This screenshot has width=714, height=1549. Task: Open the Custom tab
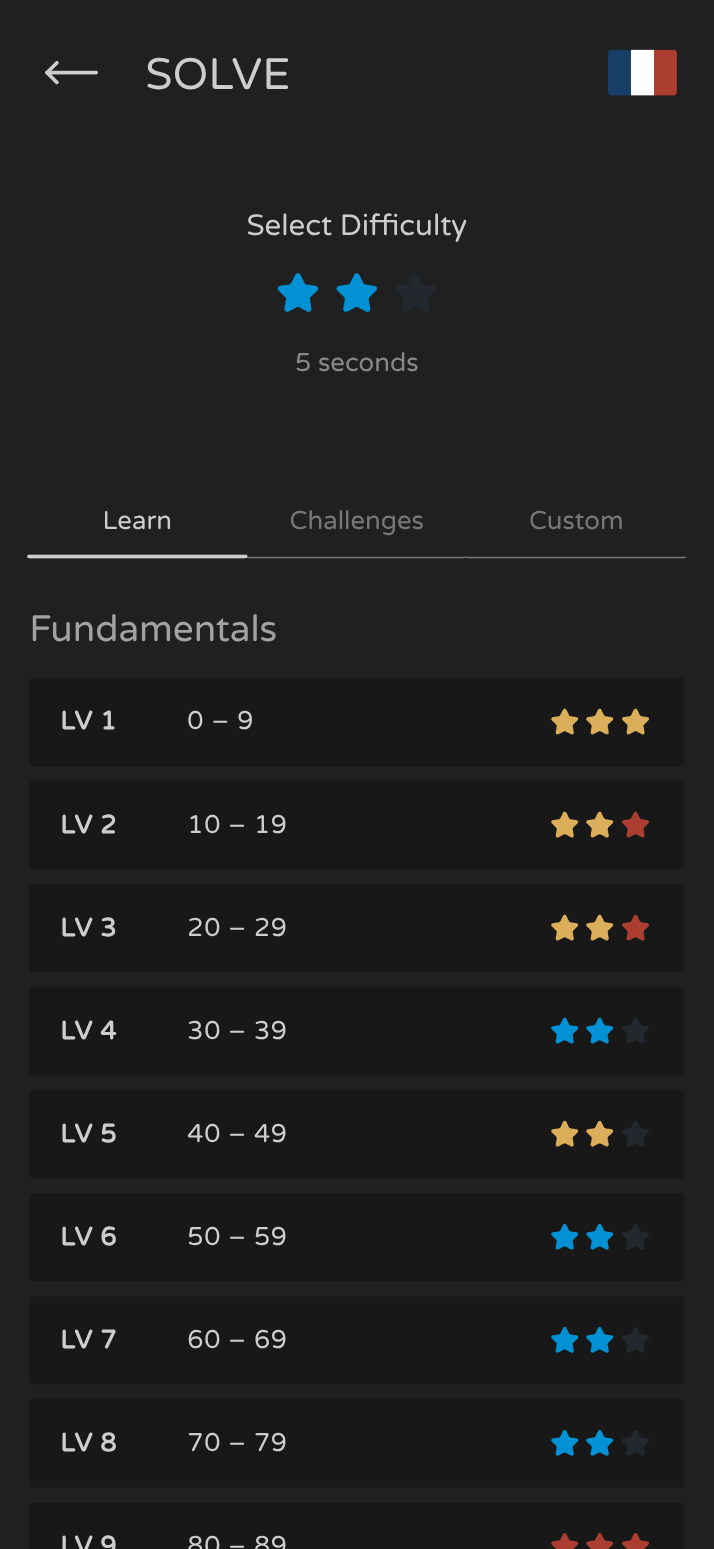click(x=576, y=521)
